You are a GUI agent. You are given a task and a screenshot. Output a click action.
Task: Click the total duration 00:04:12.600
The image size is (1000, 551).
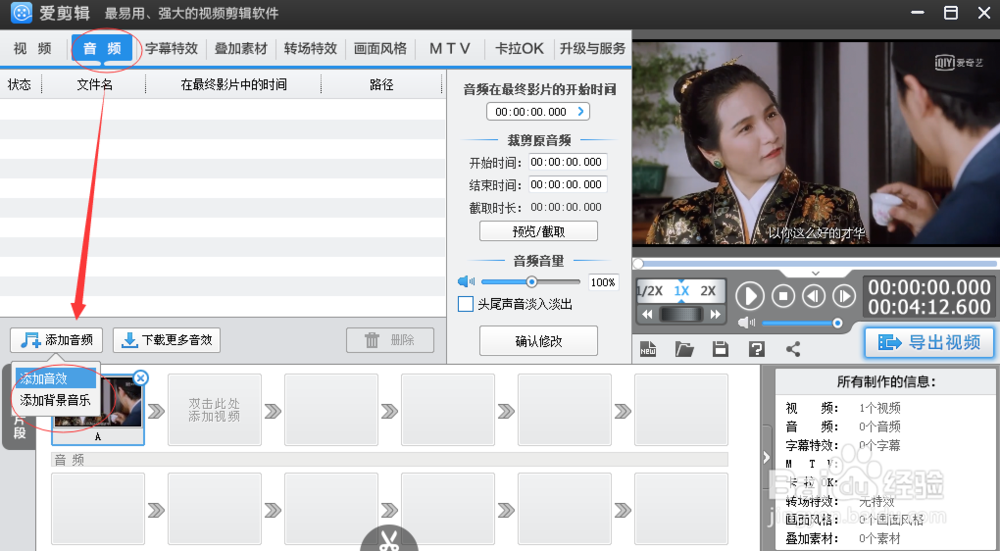(x=929, y=307)
